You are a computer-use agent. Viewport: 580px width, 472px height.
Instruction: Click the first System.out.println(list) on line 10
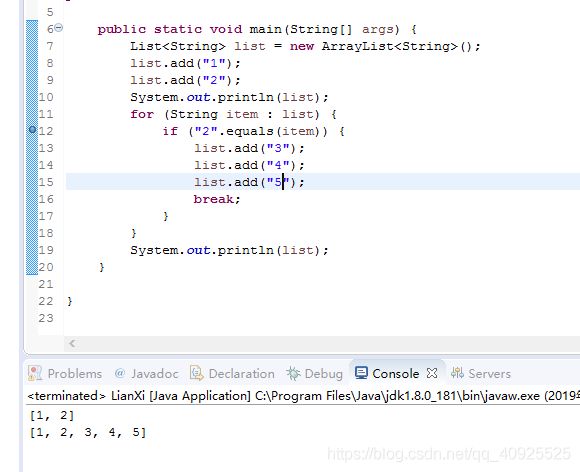[229, 97]
